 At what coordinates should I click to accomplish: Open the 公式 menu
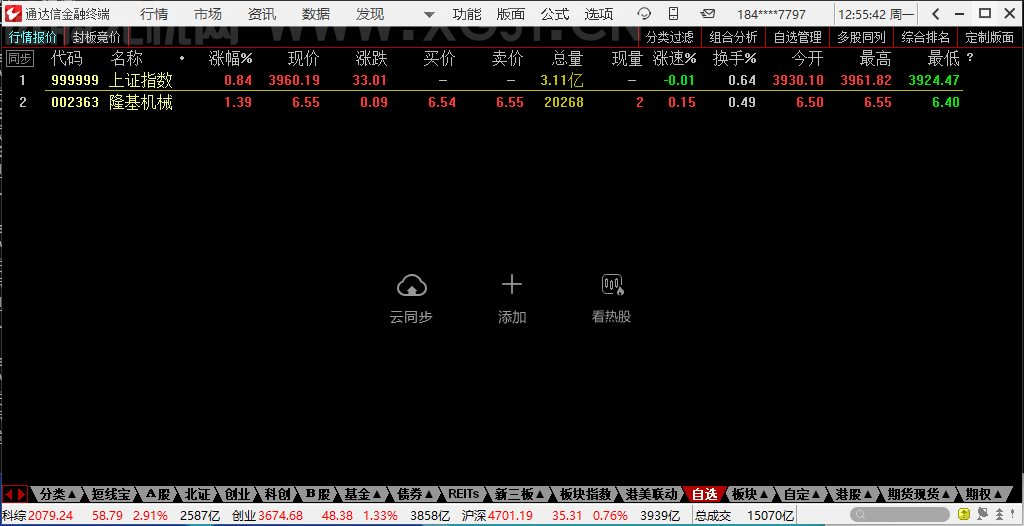click(555, 14)
